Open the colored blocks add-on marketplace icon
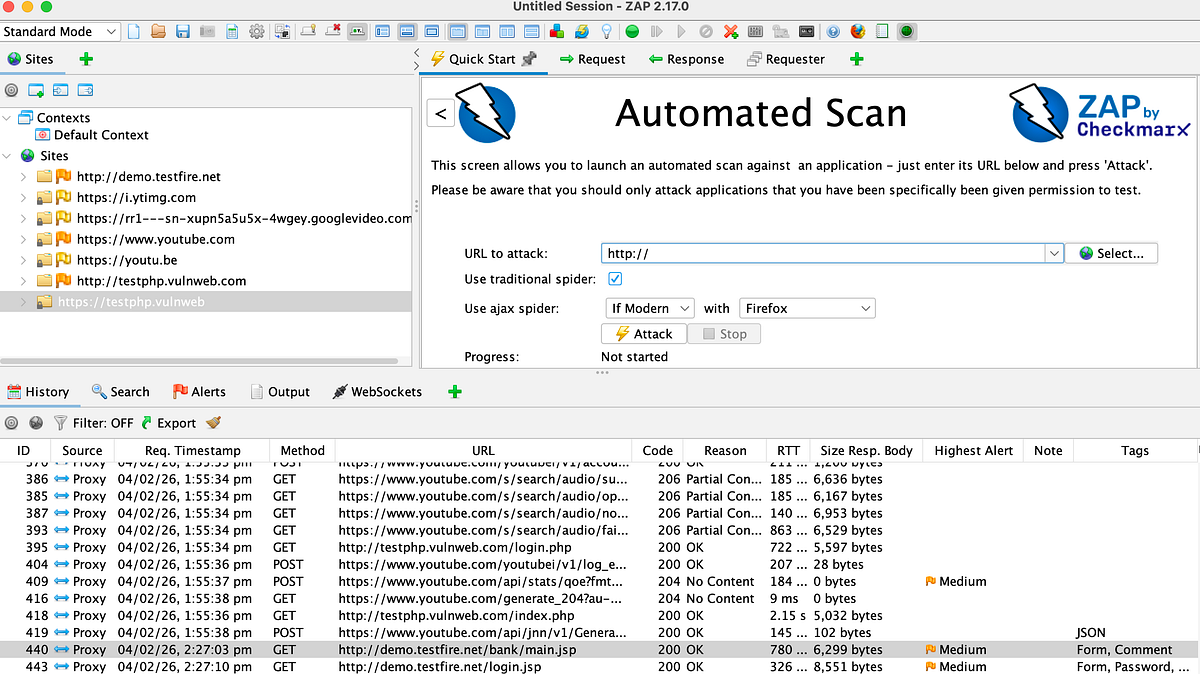This screenshot has width=1200, height=674. coord(557,32)
